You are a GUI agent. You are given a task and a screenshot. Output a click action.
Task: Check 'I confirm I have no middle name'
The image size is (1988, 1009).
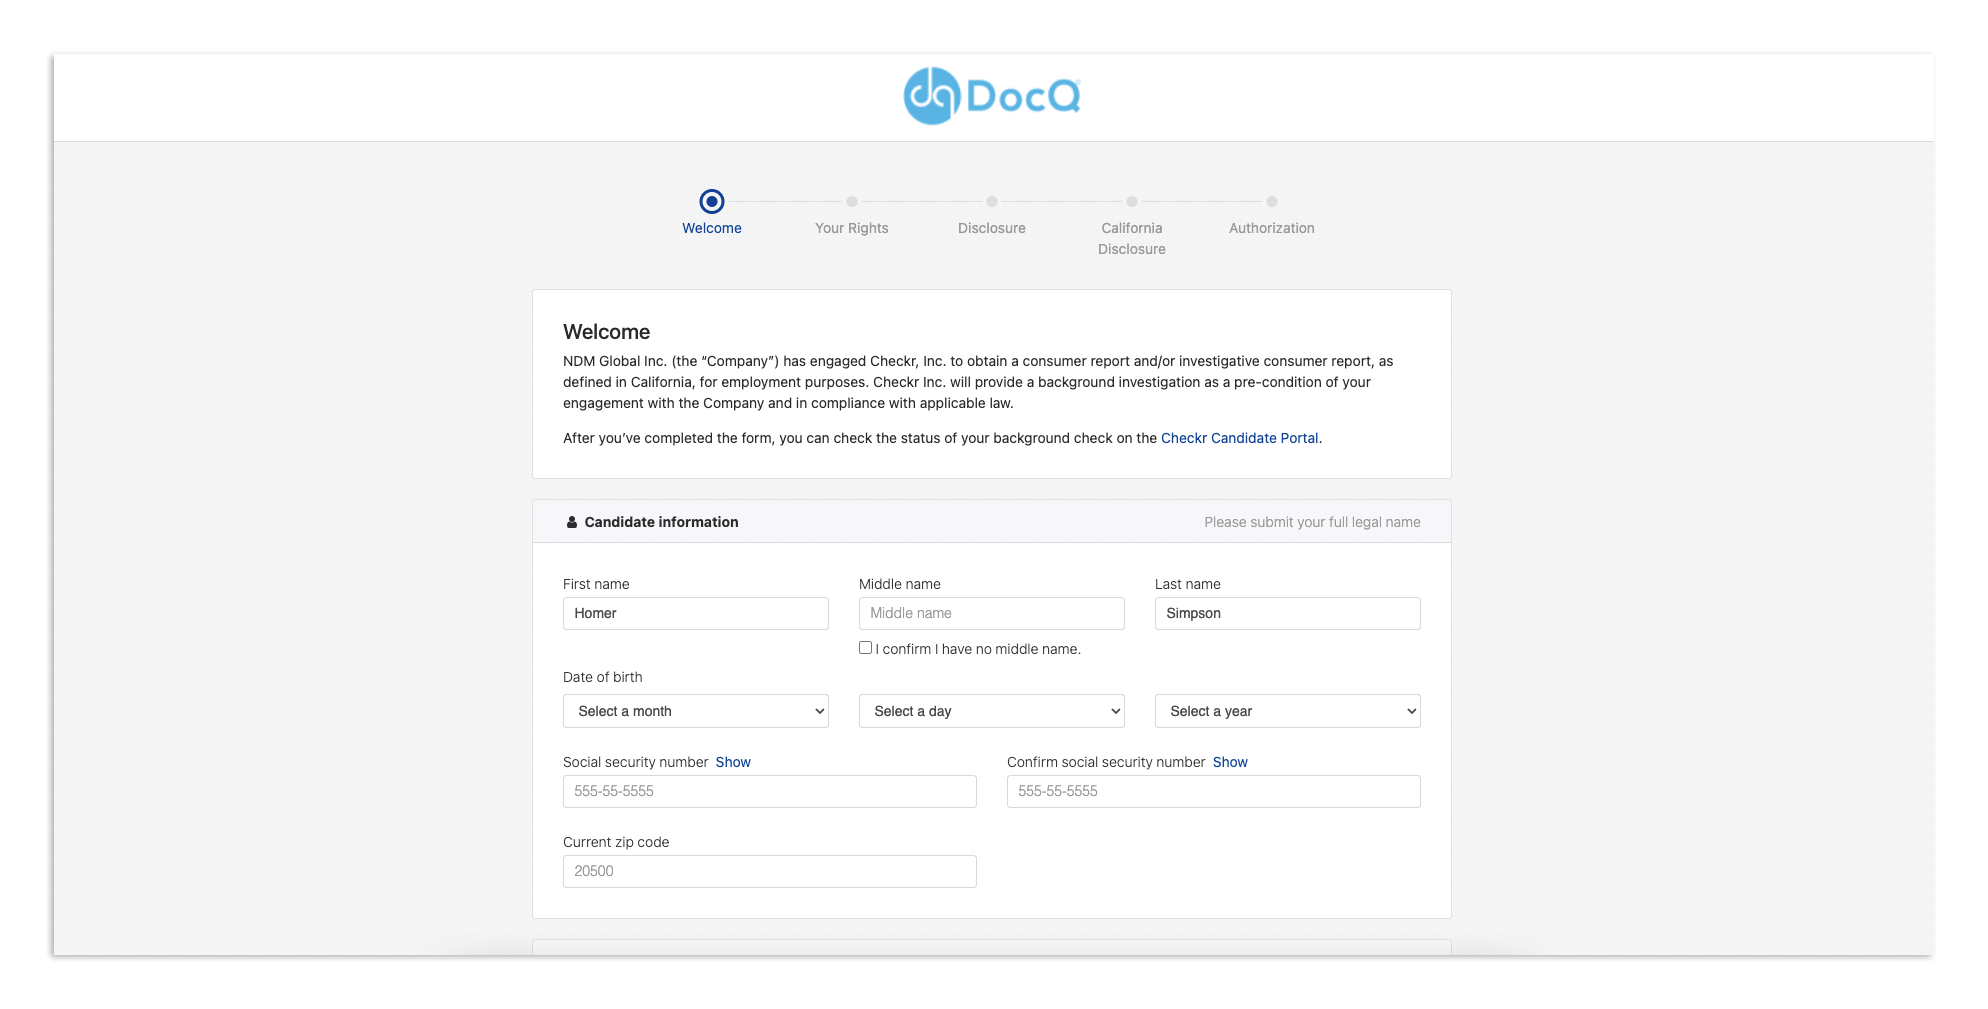click(x=865, y=648)
